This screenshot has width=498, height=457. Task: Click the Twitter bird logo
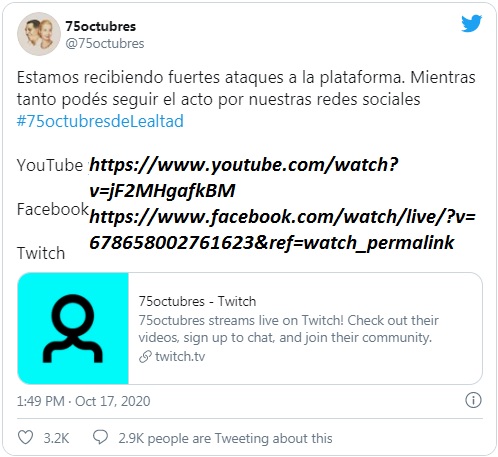[x=471, y=23]
